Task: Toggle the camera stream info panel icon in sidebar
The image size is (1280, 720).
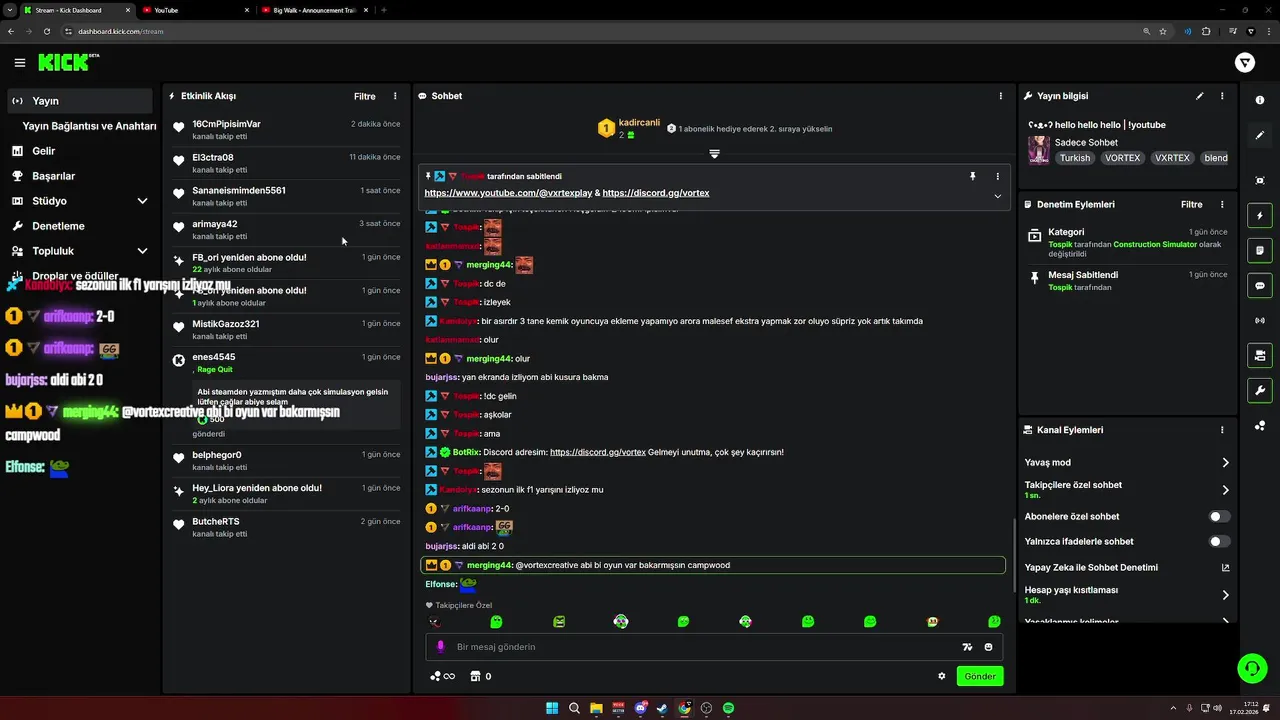Action: [1260, 355]
